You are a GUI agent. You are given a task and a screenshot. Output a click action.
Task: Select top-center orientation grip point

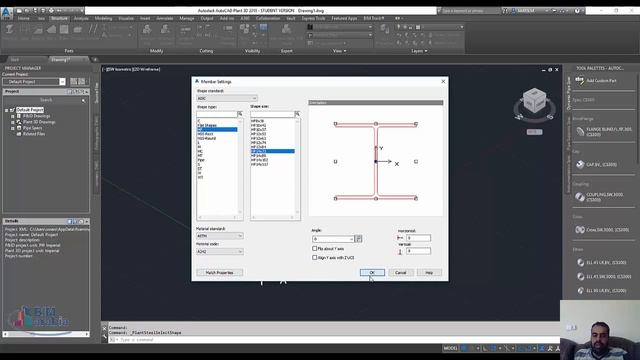(376, 124)
